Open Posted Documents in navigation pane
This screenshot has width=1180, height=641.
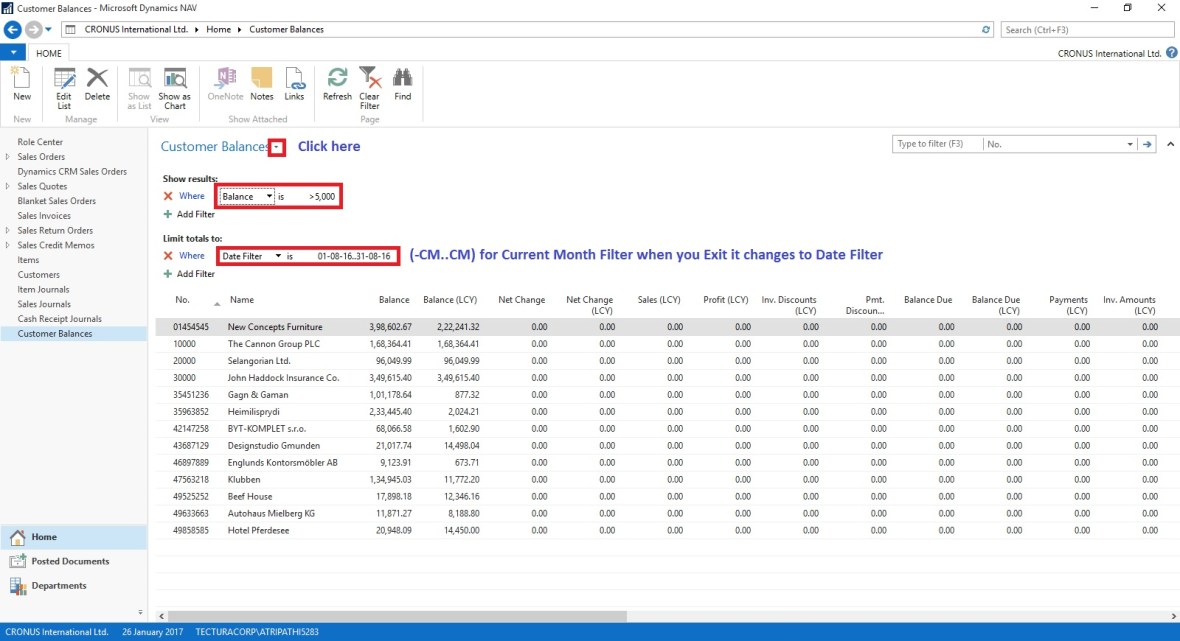(x=70, y=561)
